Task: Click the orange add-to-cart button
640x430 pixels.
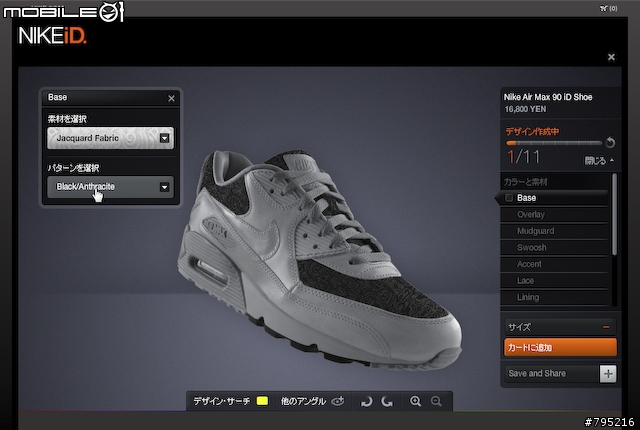Action: [x=560, y=347]
